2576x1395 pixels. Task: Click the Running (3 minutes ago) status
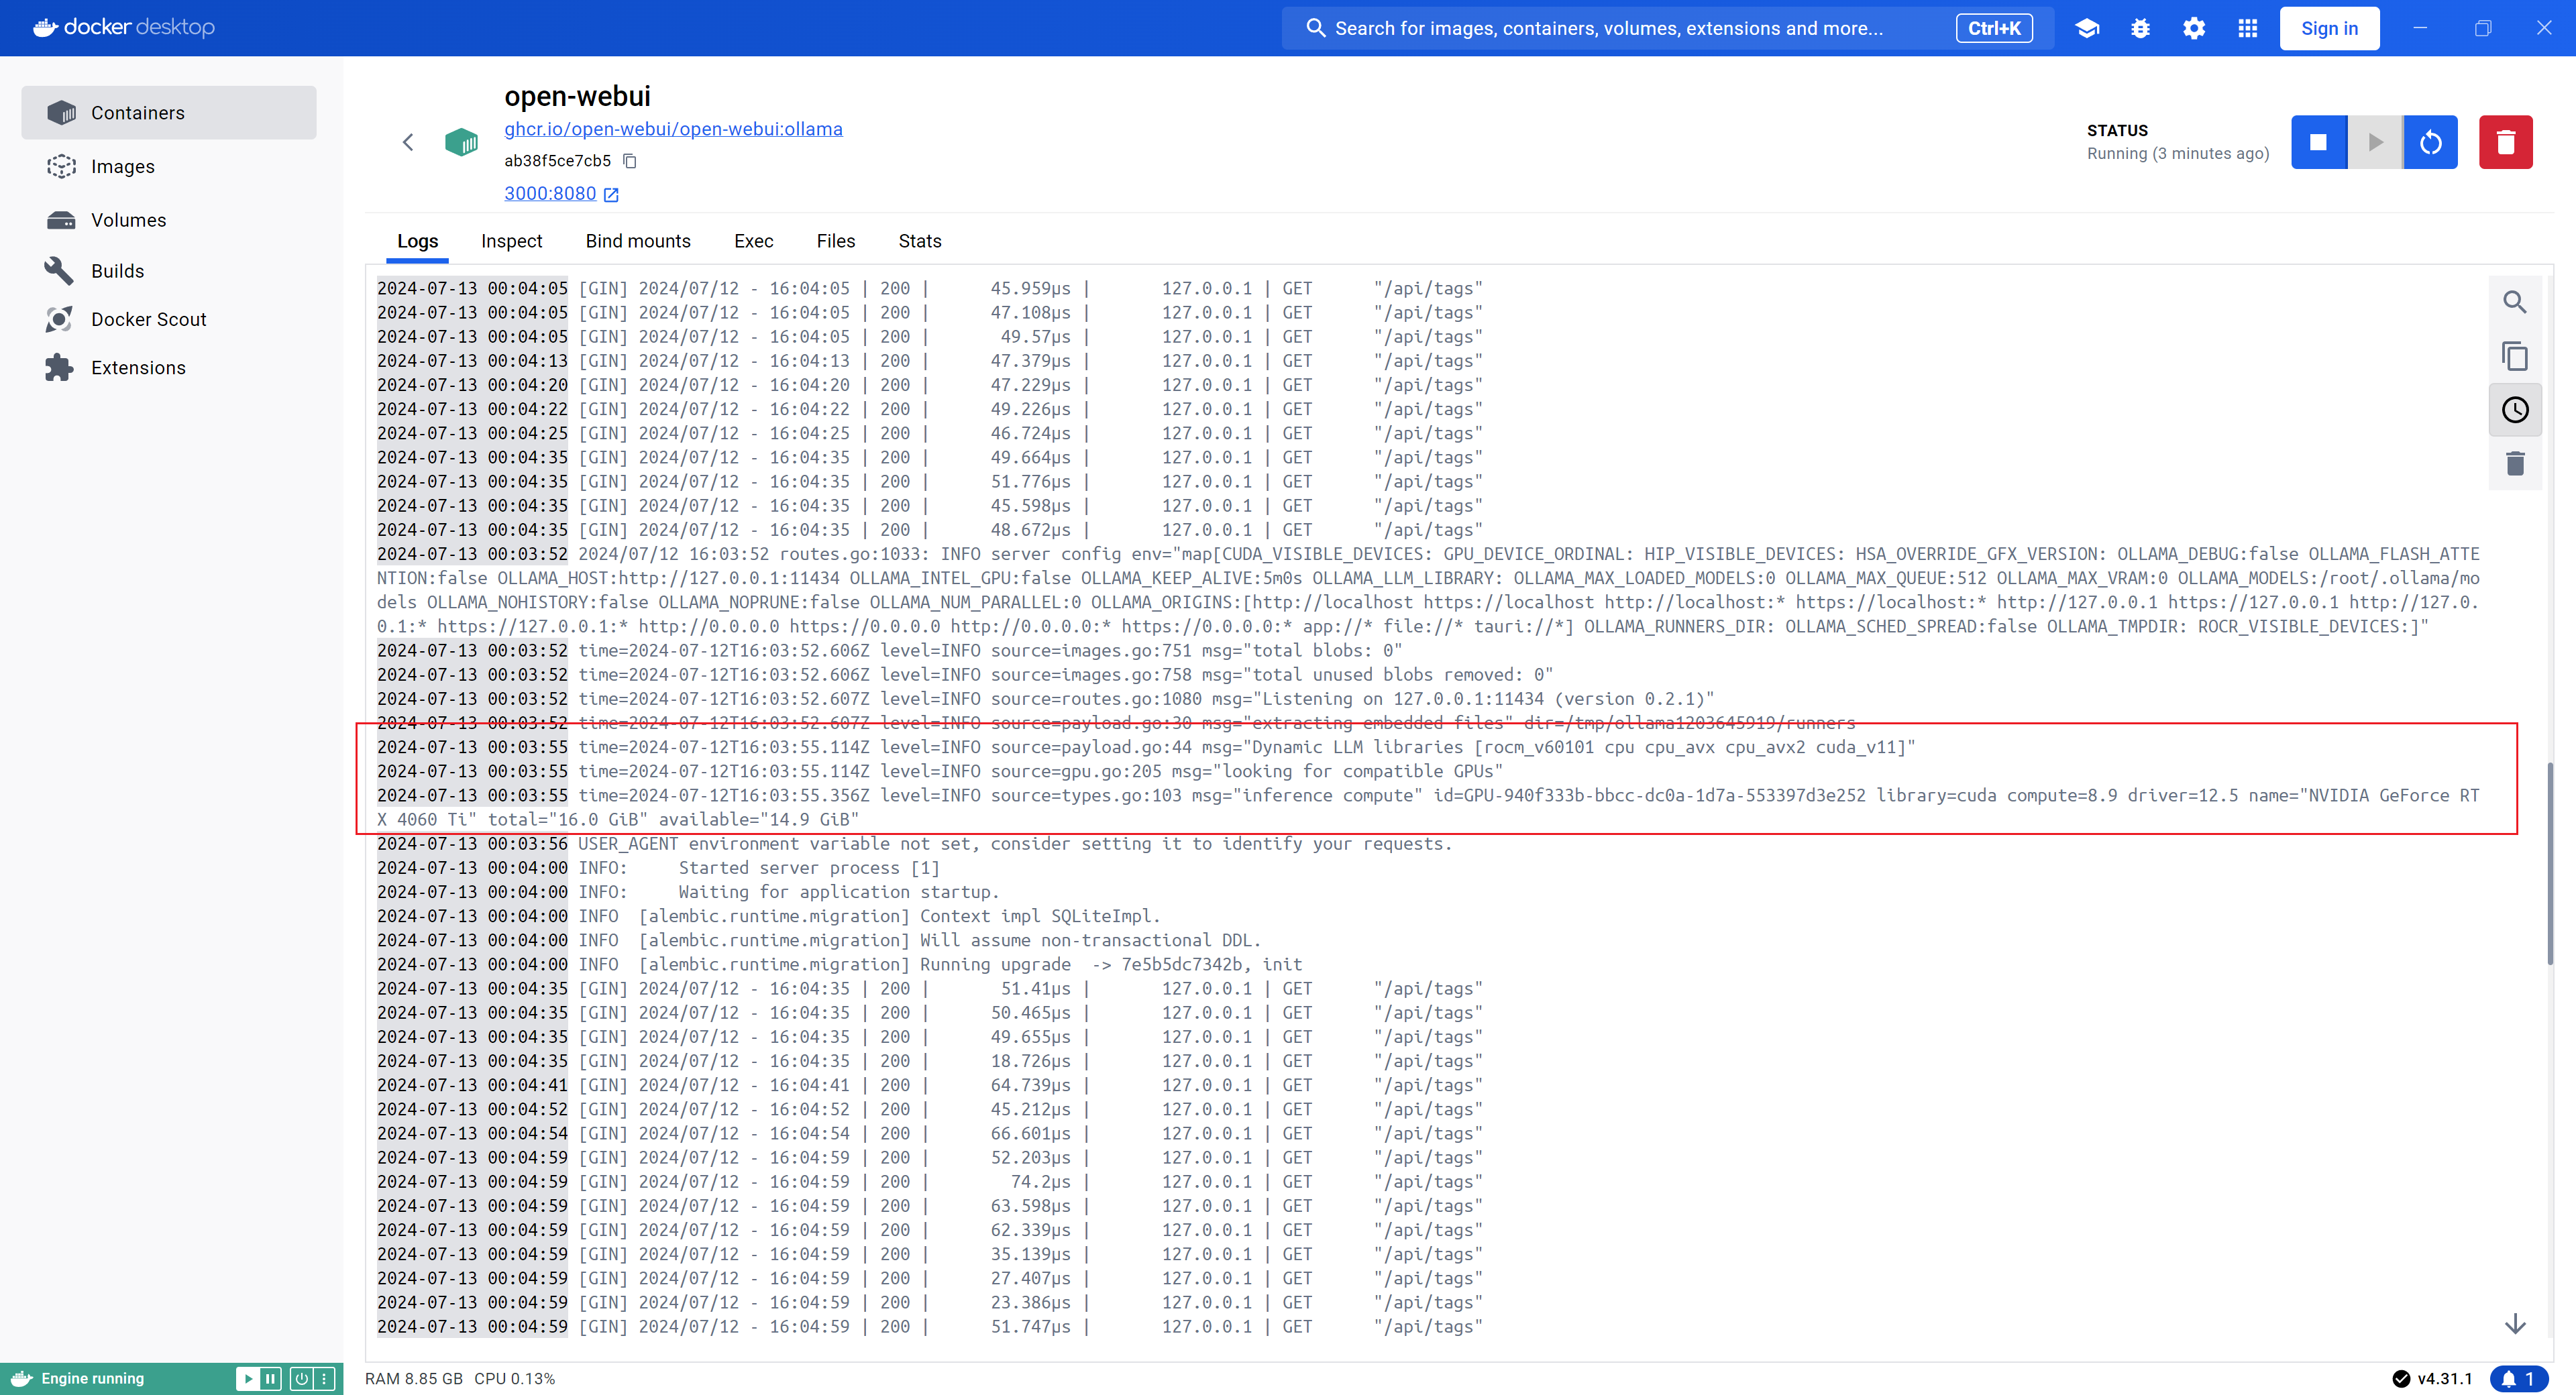tap(2178, 153)
